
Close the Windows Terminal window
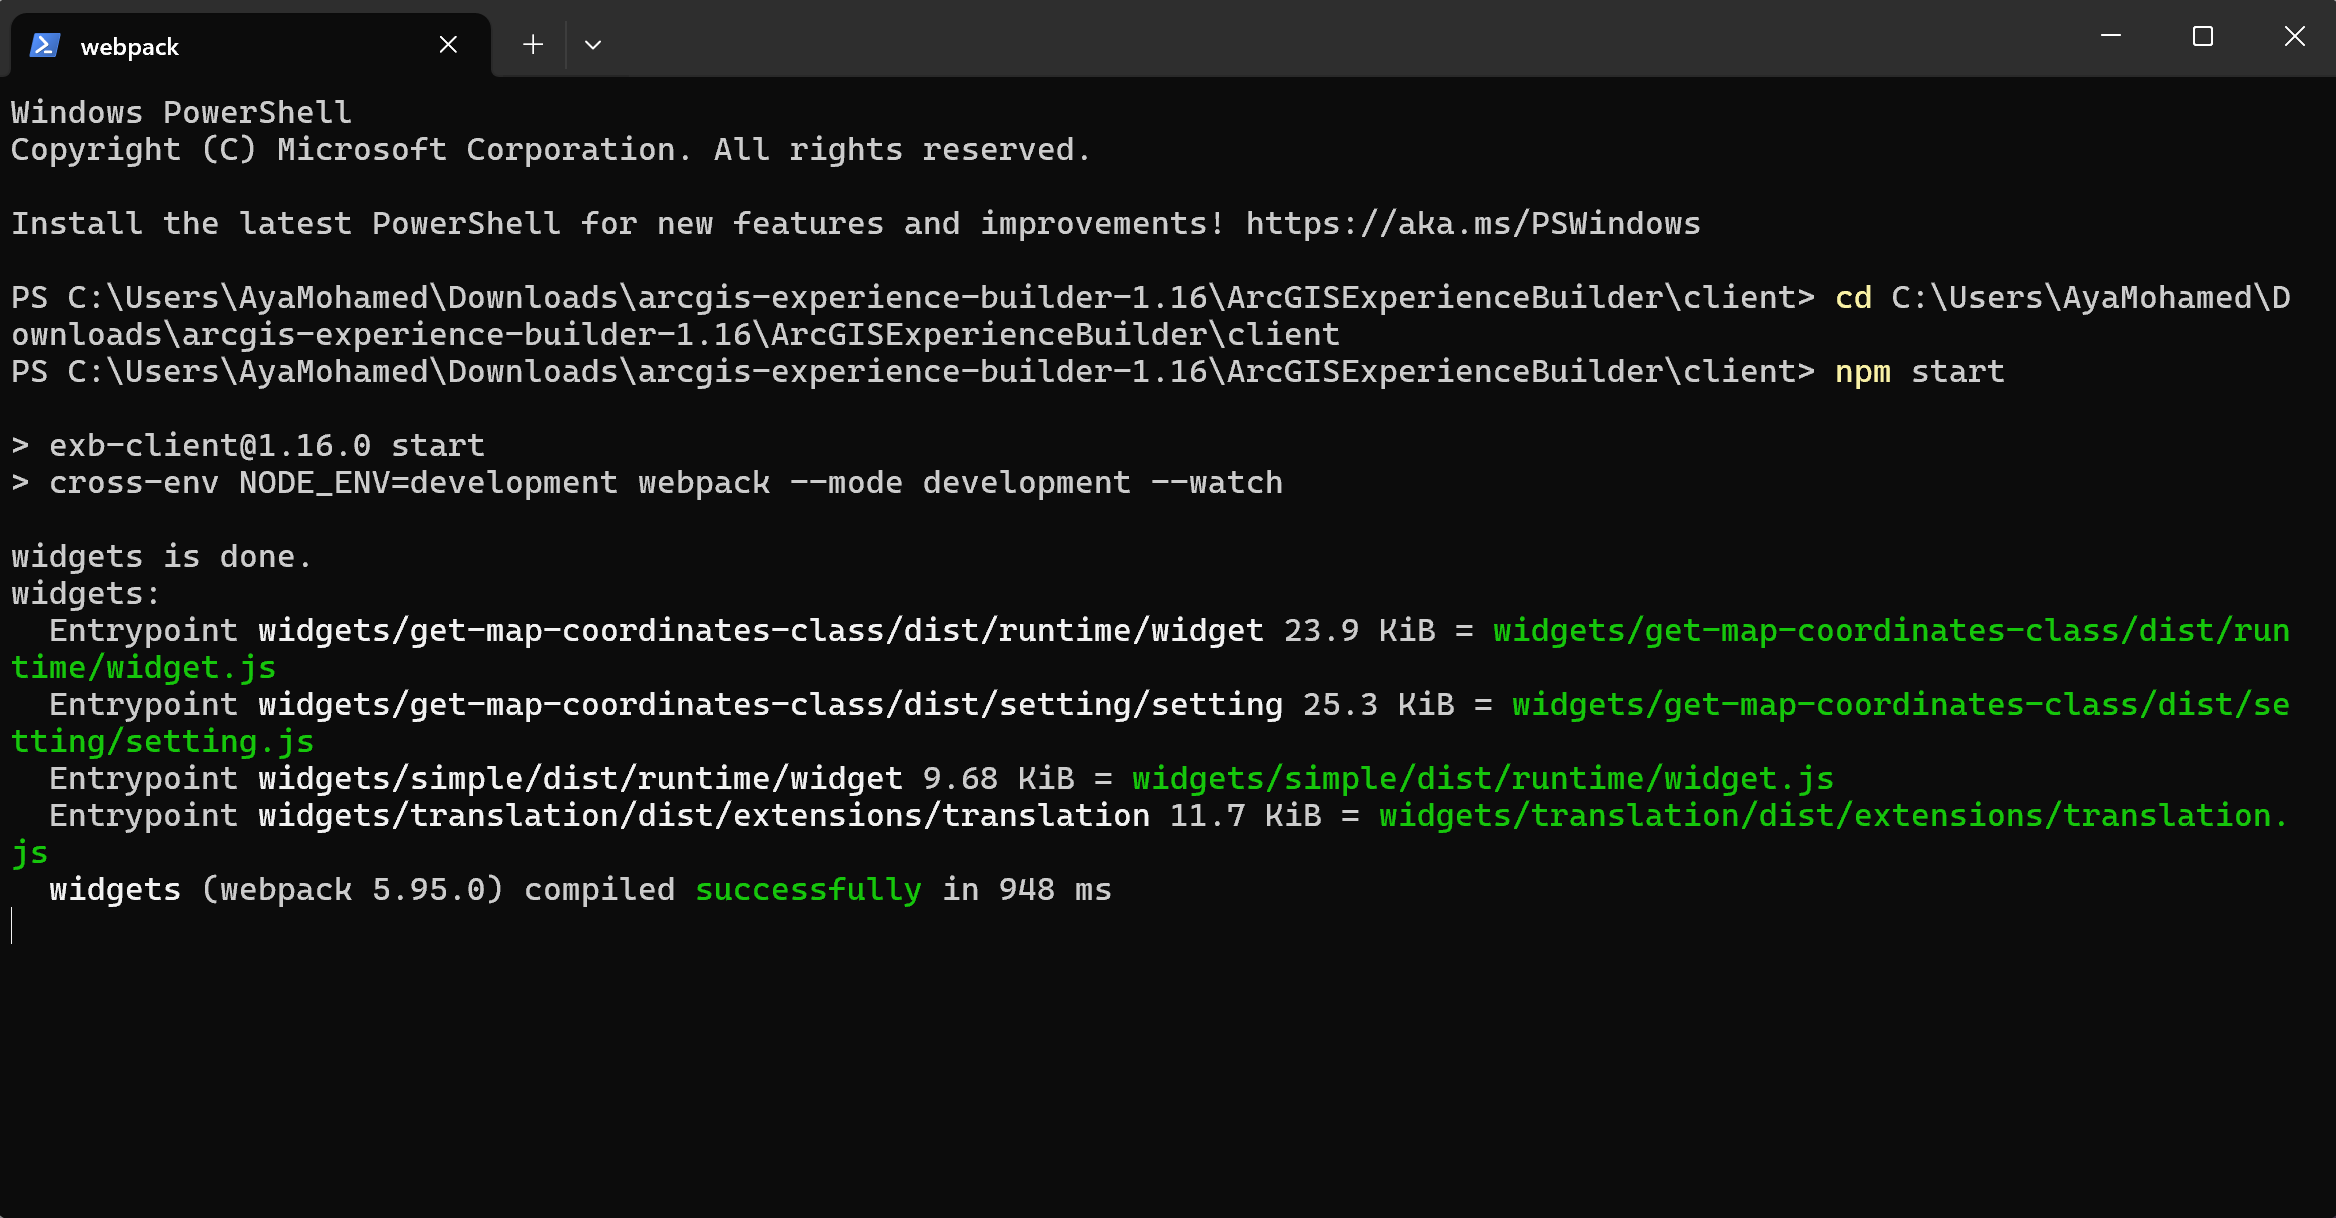(x=2295, y=37)
